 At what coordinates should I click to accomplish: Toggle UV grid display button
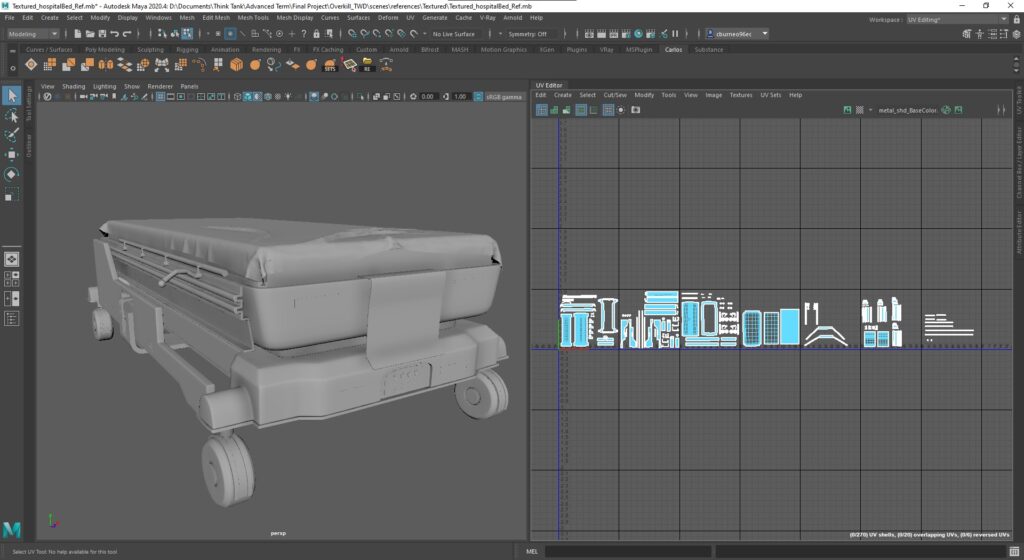pos(608,110)
